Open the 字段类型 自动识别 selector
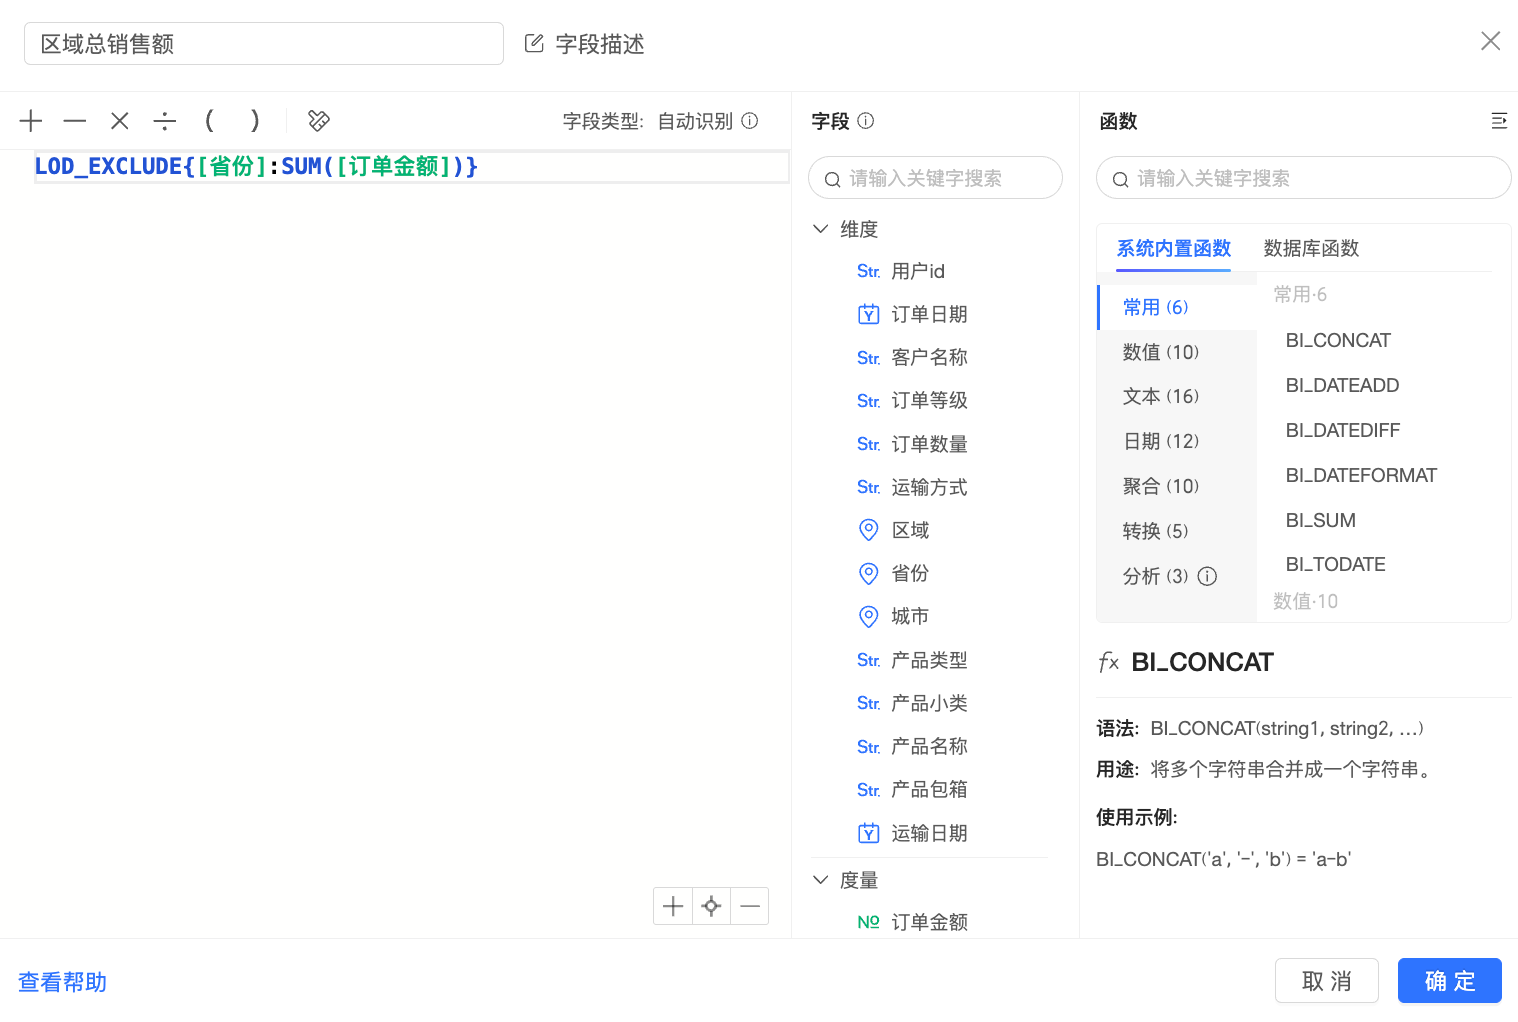This screenshot has height=1022, width=1518. 695,121
